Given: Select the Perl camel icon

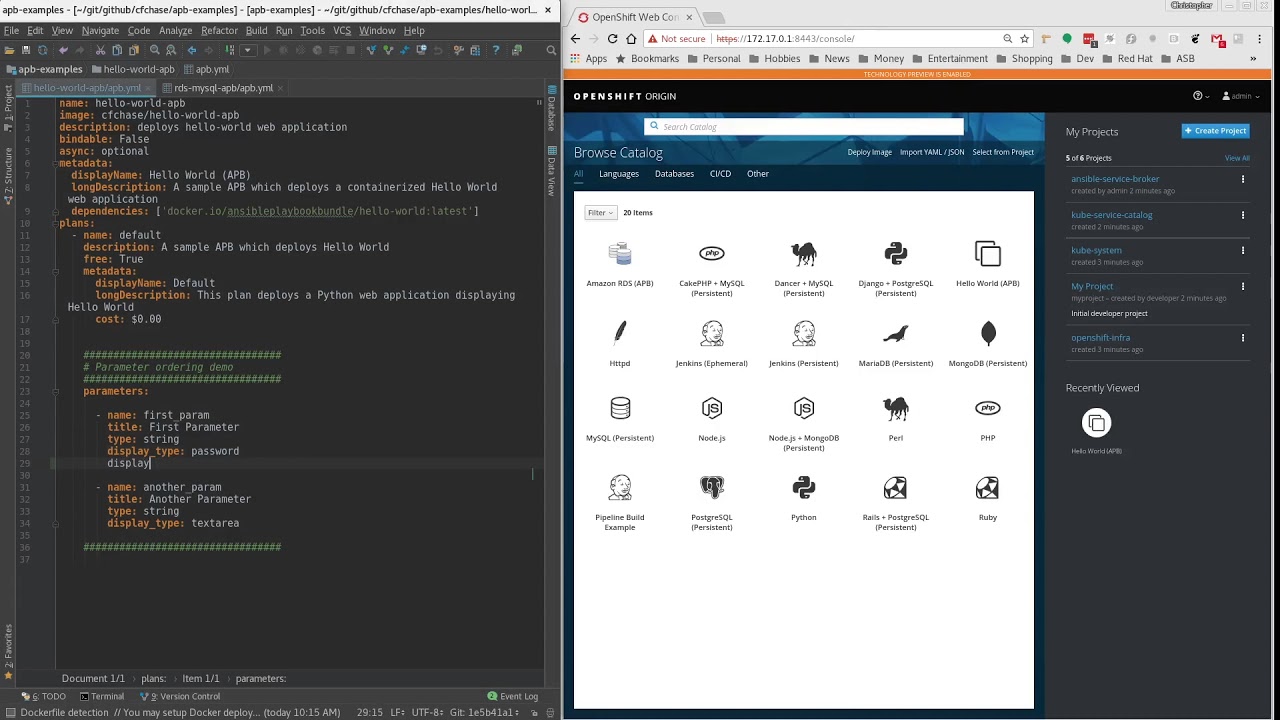Looking at the screenshot, I should pyautogui.click(x=896, y=408).
